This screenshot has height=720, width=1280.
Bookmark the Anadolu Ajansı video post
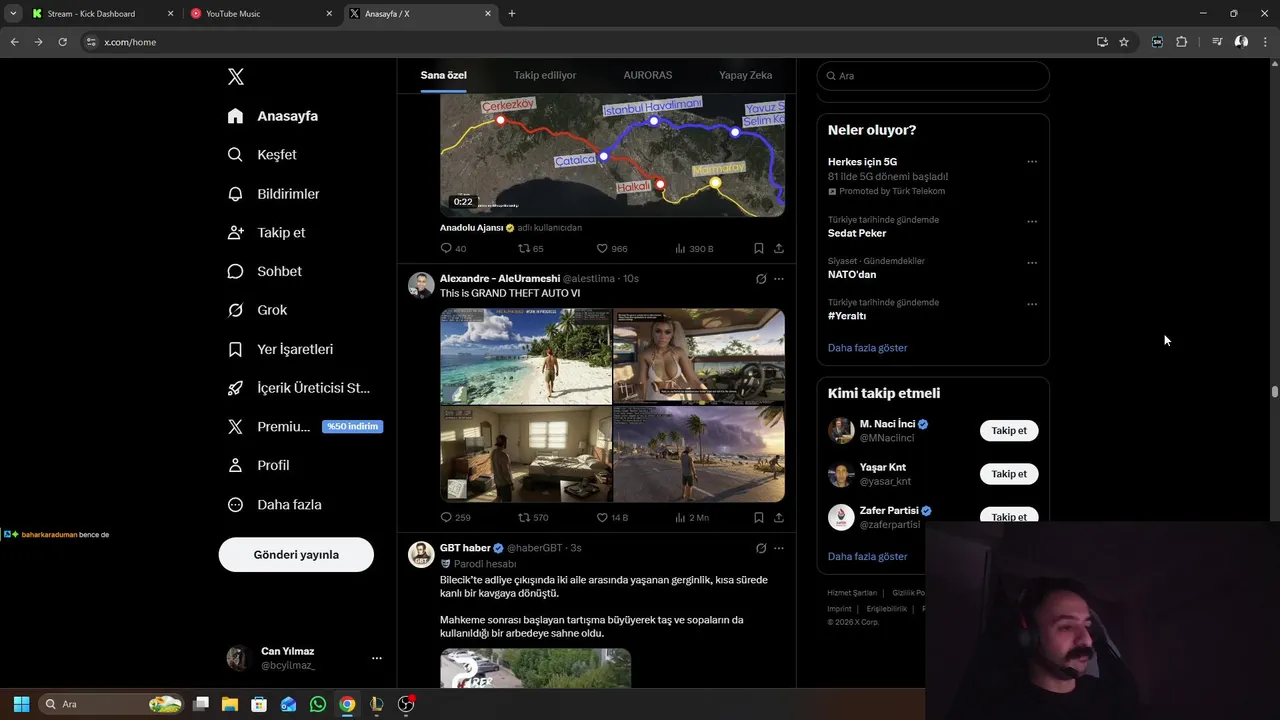point(759,248)
